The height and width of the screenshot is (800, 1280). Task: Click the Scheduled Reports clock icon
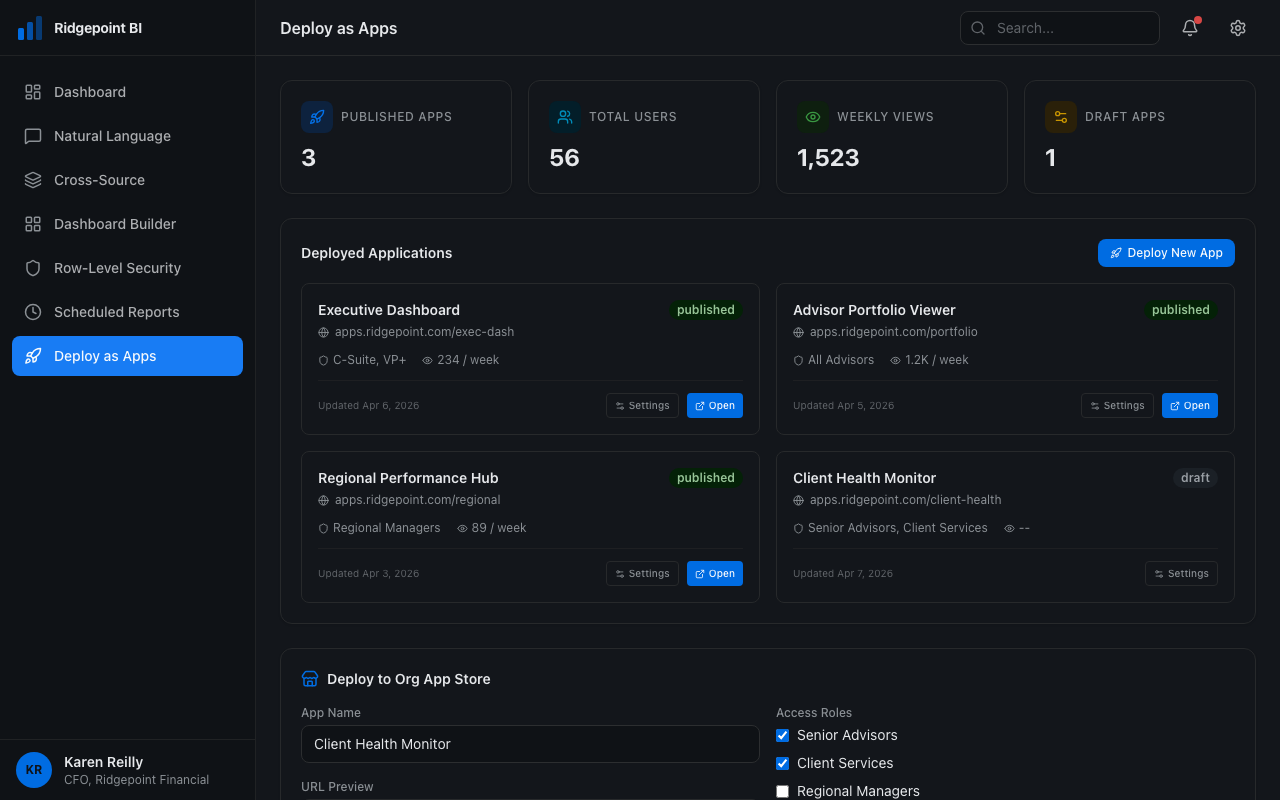tap(32, 312)
